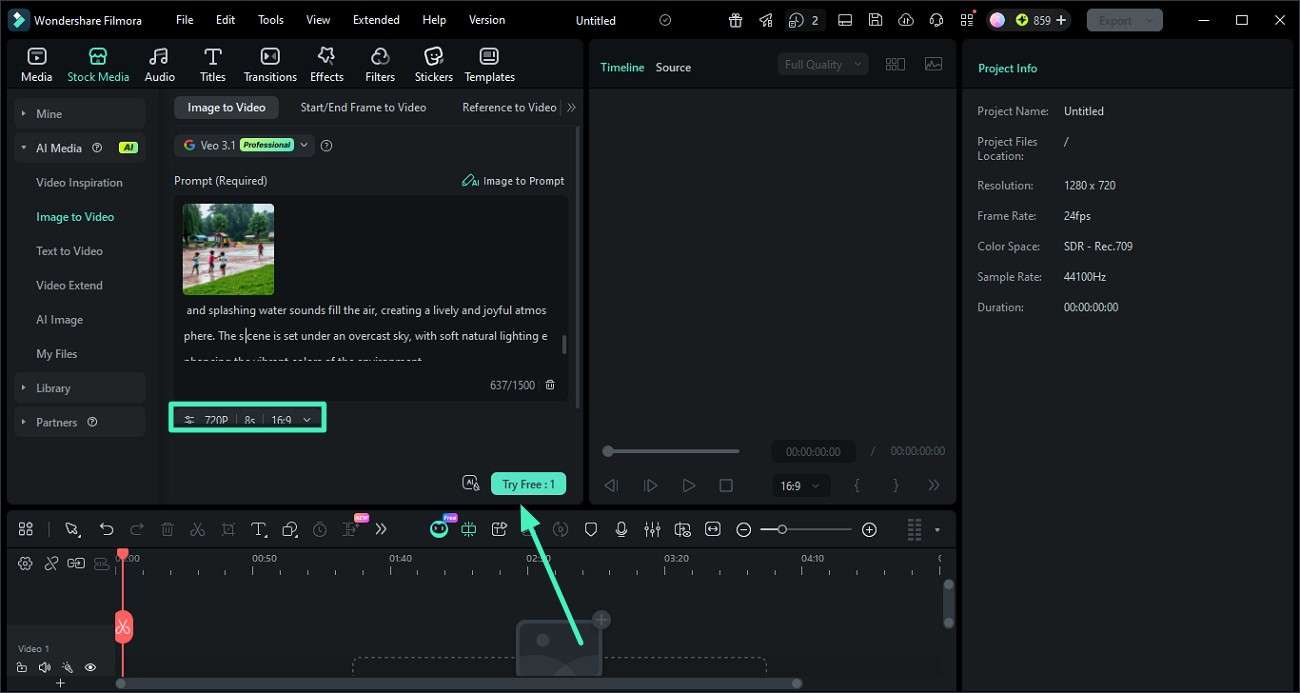Delete the prompt with trash icon
This screenshot has height=693, width=1300.
550,385
